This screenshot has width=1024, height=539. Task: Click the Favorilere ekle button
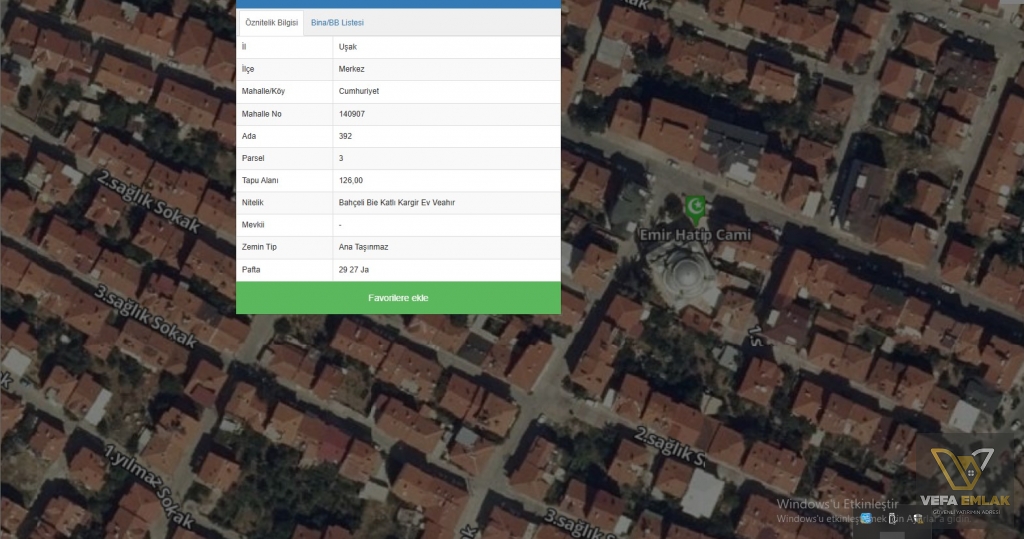click(x=398, y=298)
